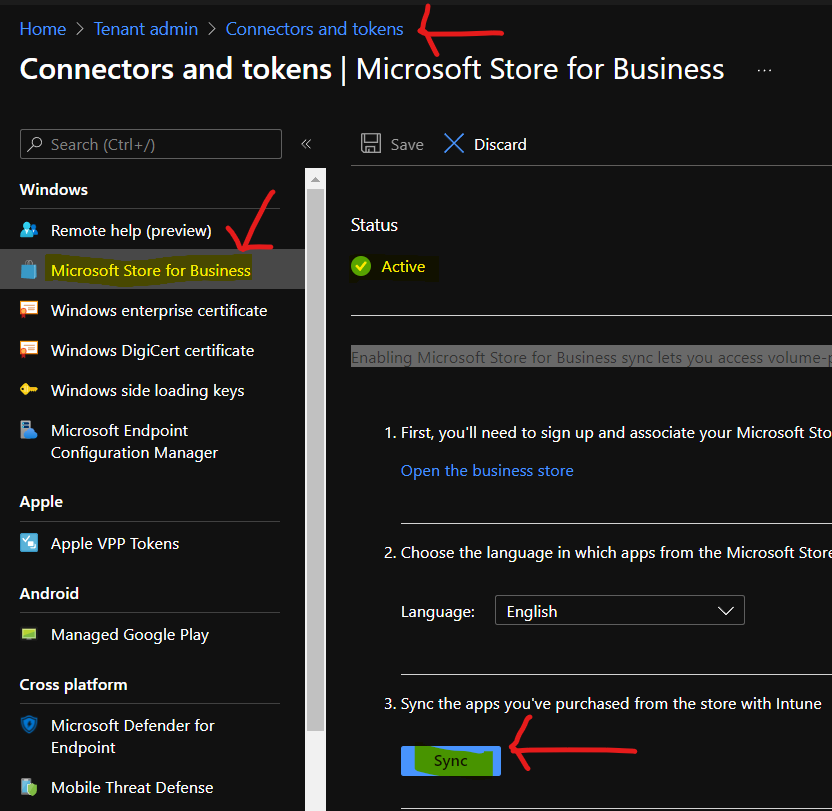The image size is (832, 811).
Task: Collapse the sidebar with double chevron
Action: (306, 144)
